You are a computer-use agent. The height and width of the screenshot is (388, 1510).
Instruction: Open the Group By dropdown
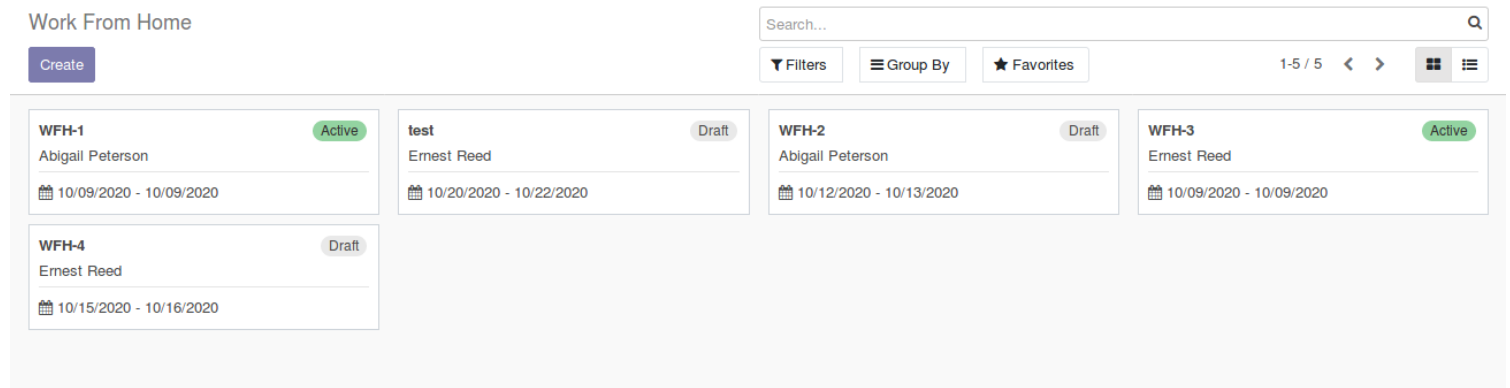[x=911, y=64]
